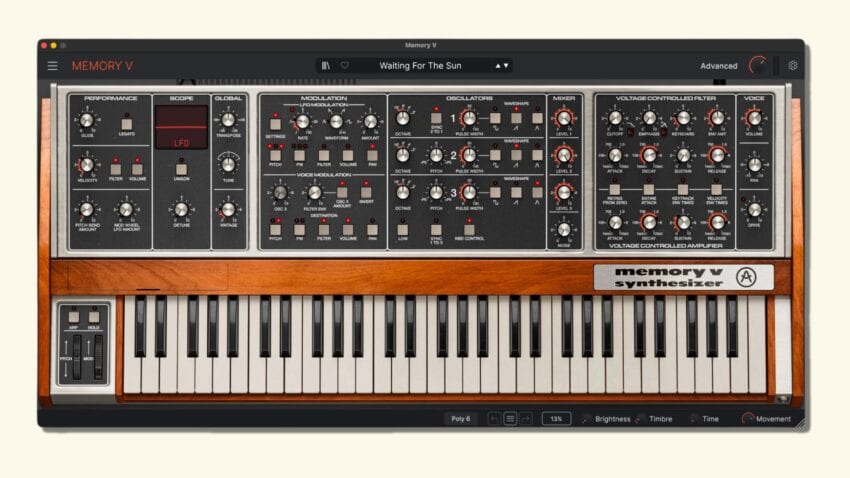Click the mixer Noise knob
The image size is (850, 478).
pos(564,229)
